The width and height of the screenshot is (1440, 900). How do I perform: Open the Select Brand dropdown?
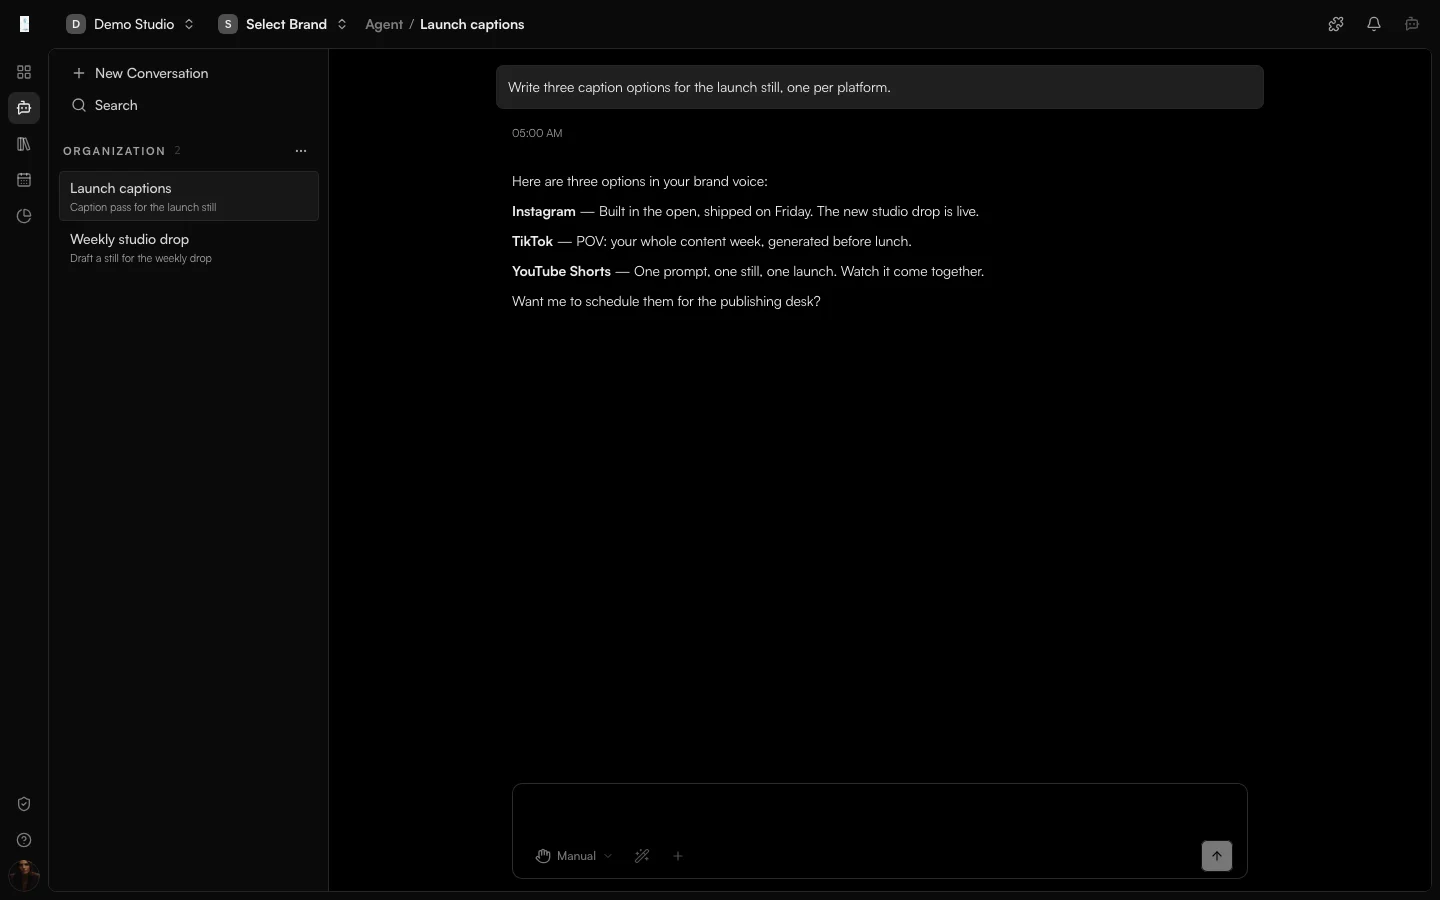click(283, 24)
